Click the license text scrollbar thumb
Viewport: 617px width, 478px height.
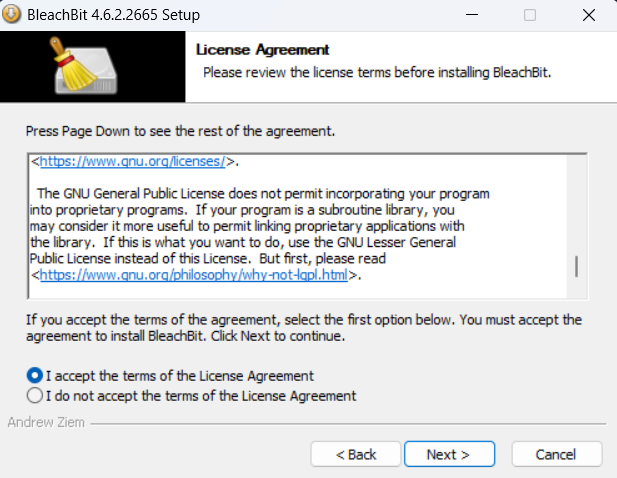coord(576,266)
